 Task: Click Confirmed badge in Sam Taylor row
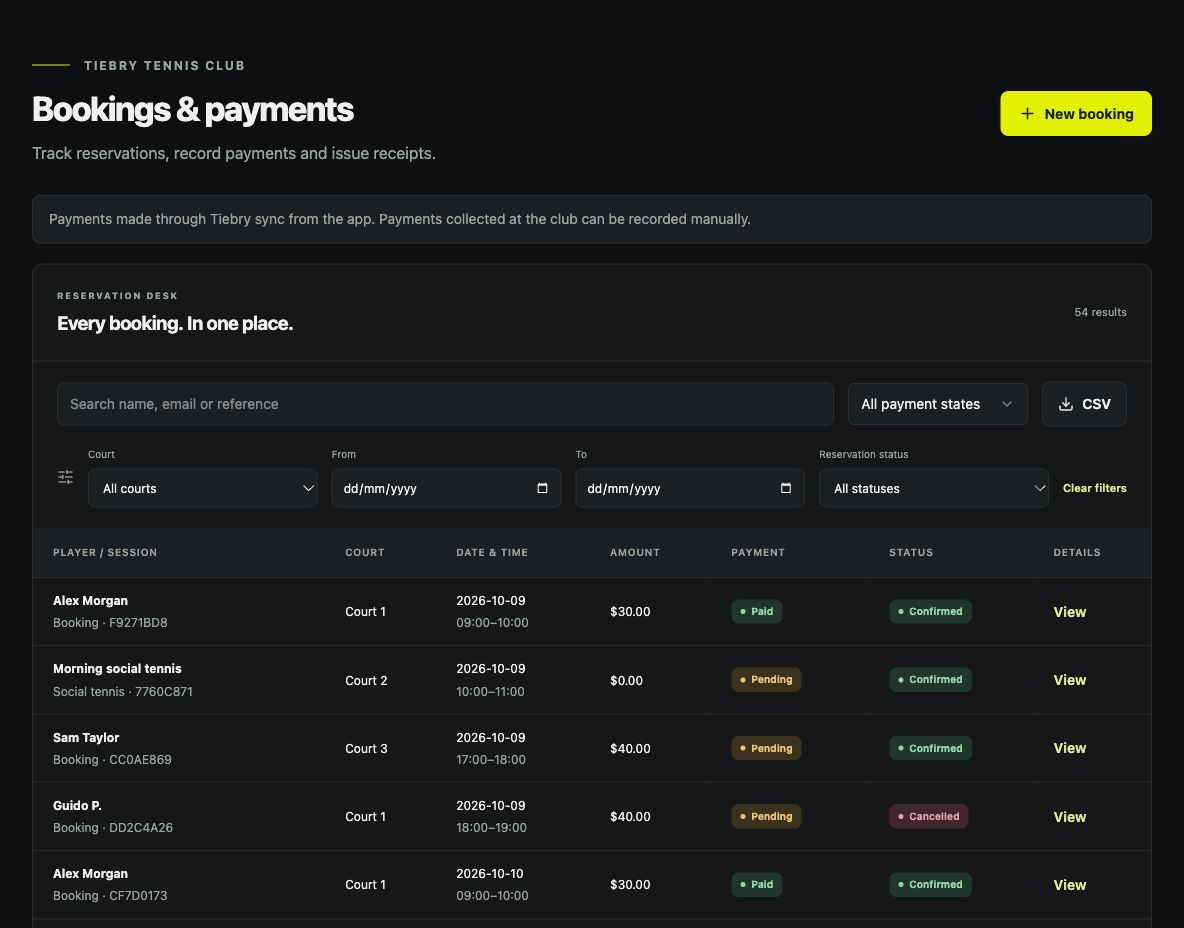(930, 748)
